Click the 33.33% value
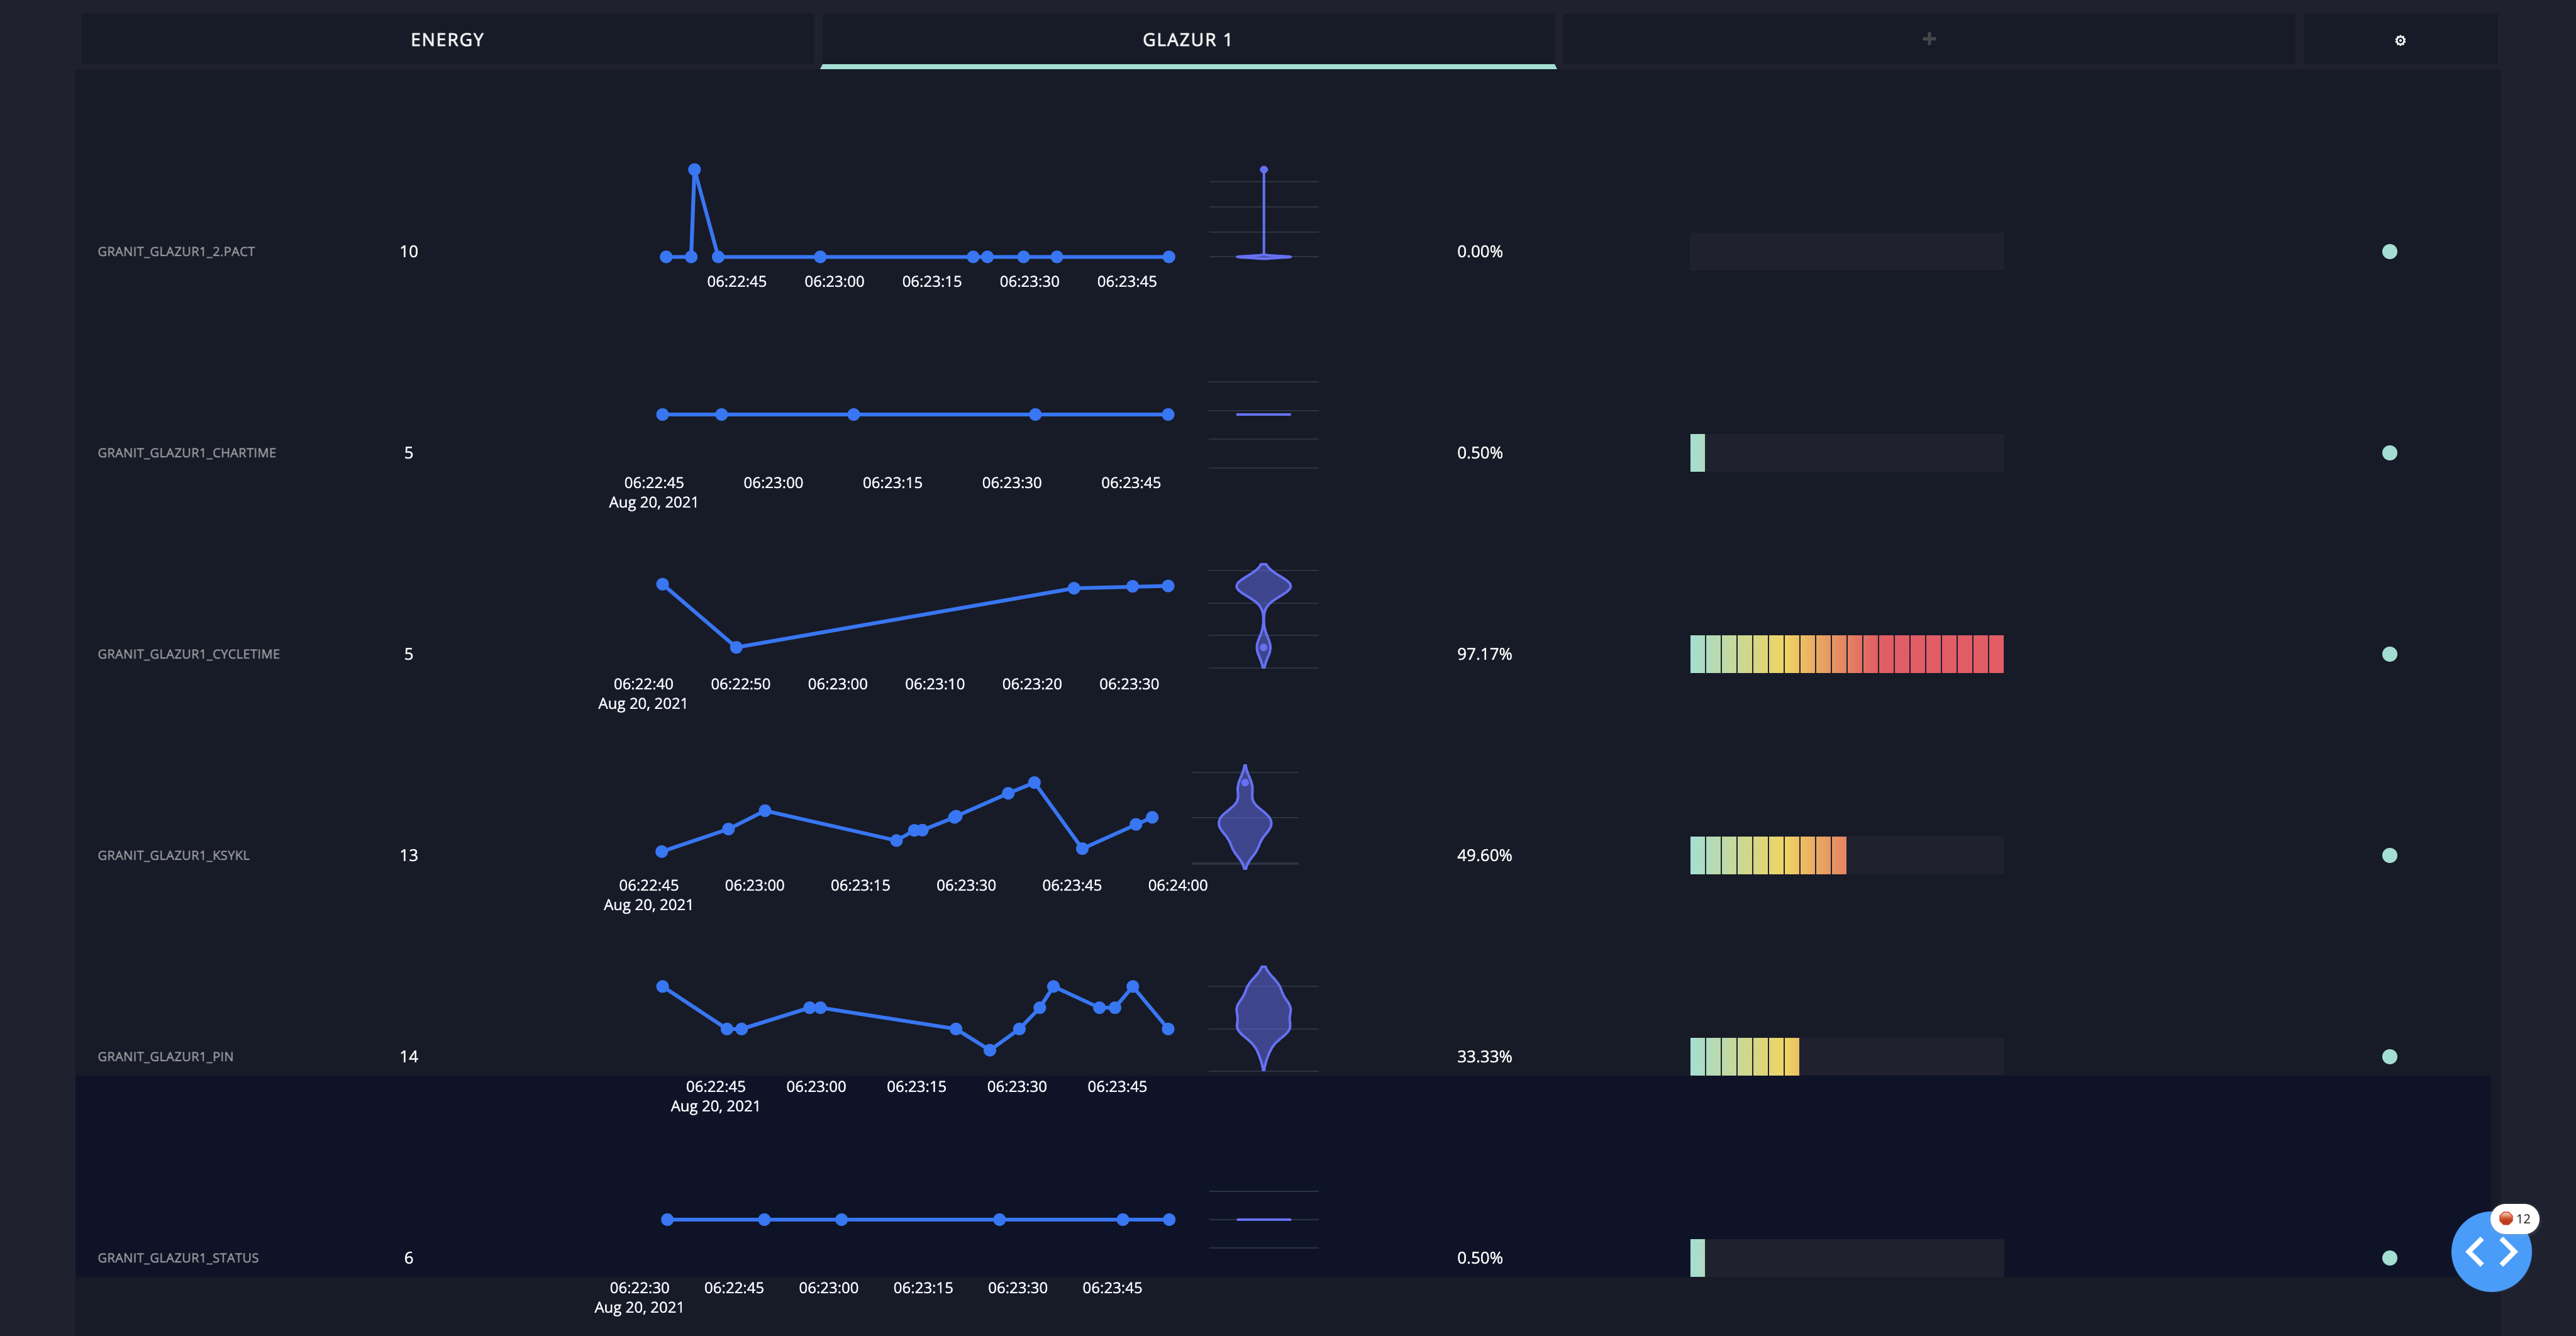This screenshot has width=2576, height=1336. tap(1484, 1056)
